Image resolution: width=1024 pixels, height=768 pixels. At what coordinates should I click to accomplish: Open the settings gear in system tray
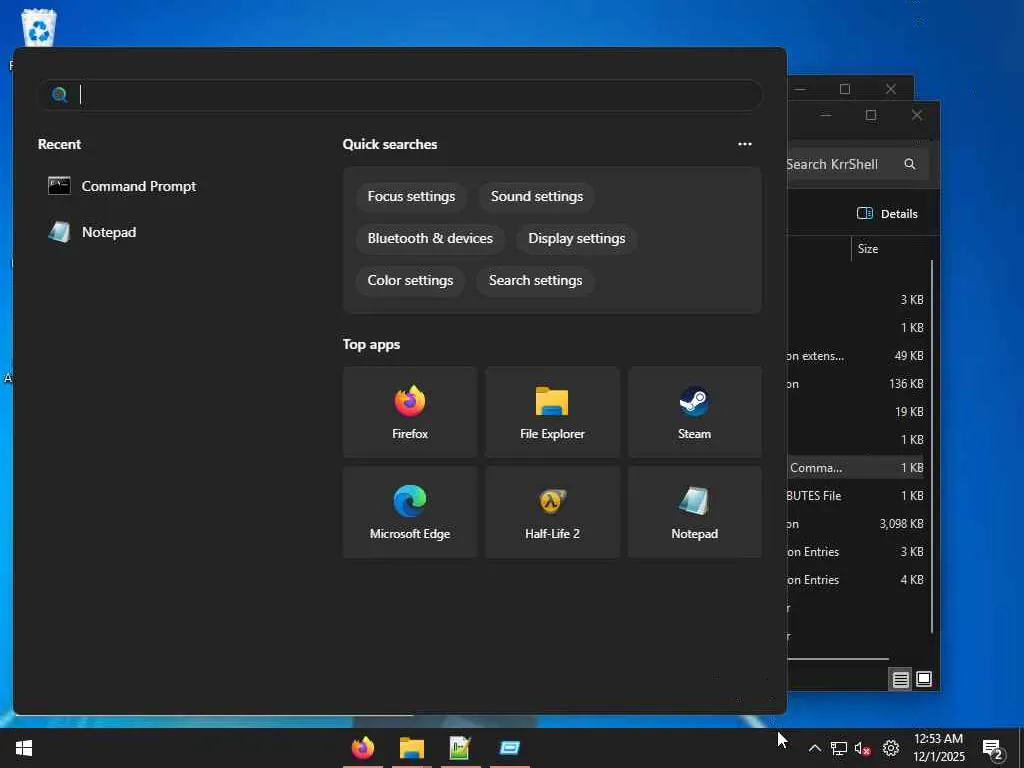coord(891,748)
